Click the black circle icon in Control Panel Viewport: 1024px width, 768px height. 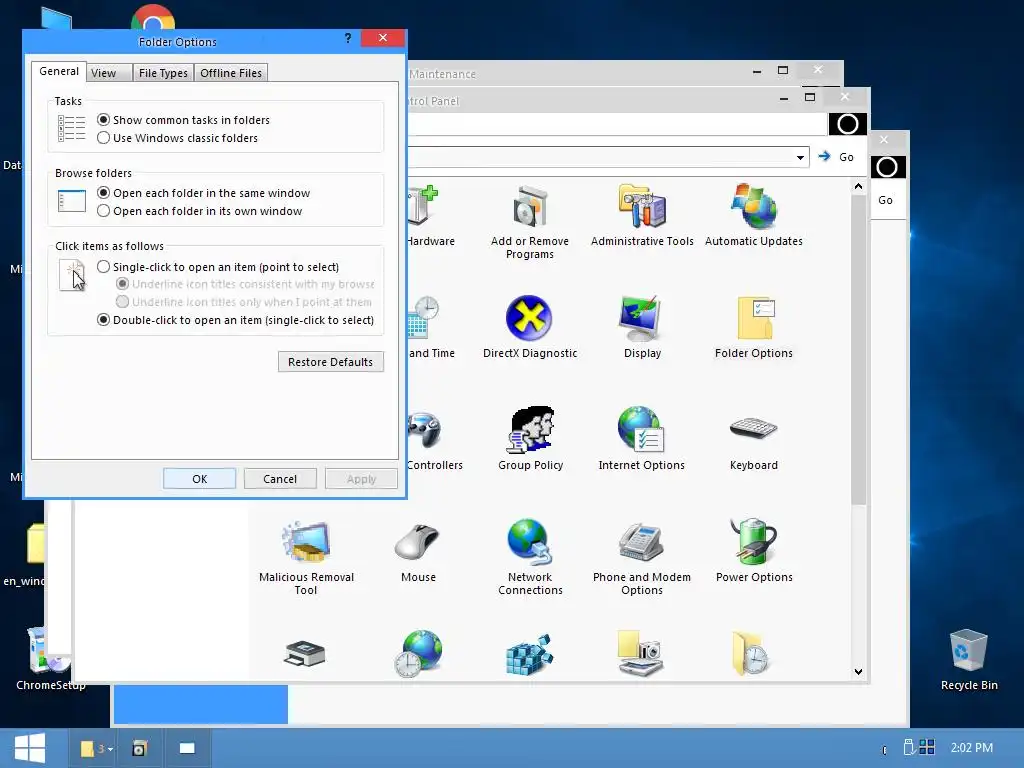click(x=848, y=124)
